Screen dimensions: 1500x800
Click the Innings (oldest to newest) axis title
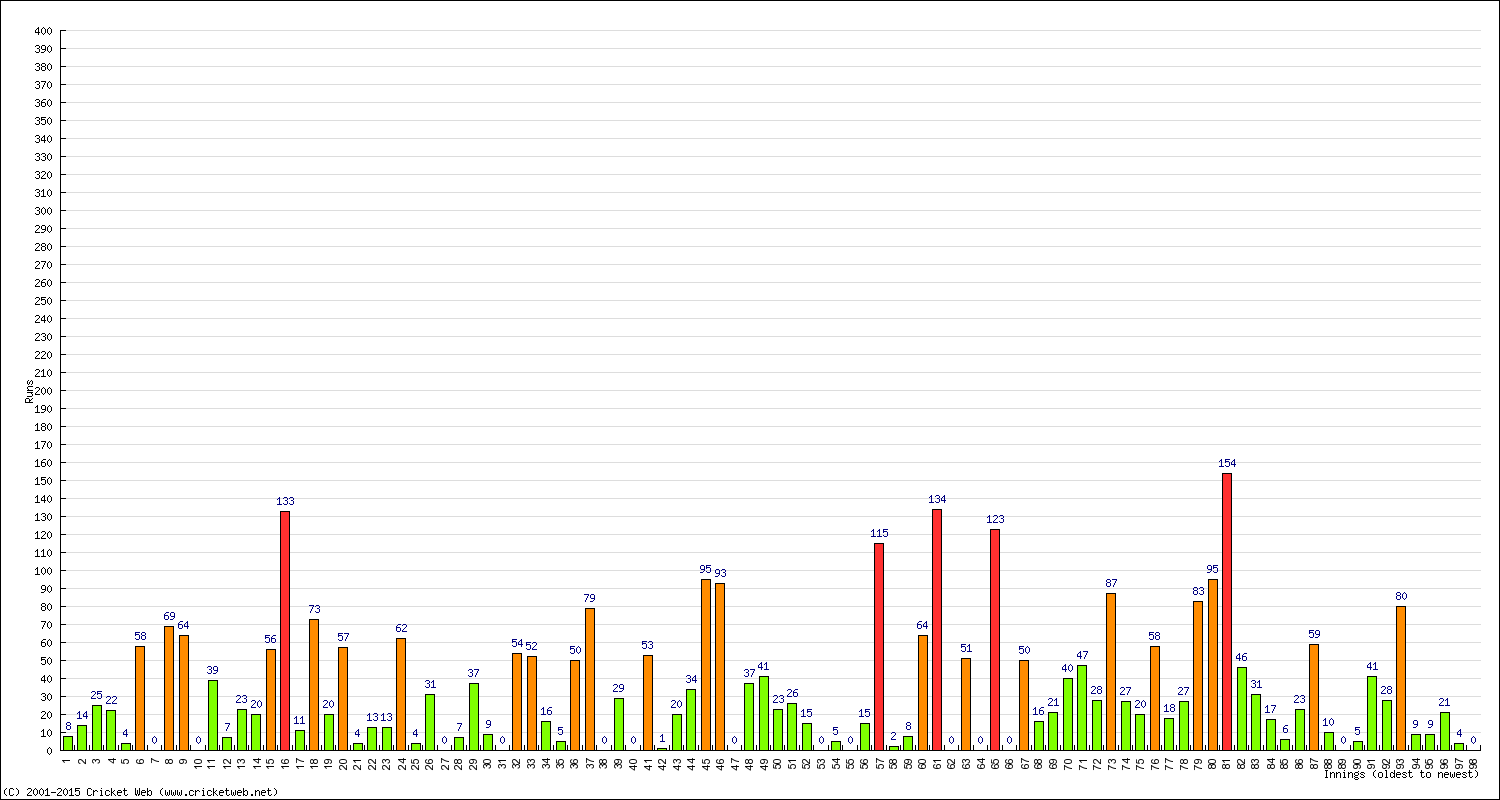tap(1401, 774)
